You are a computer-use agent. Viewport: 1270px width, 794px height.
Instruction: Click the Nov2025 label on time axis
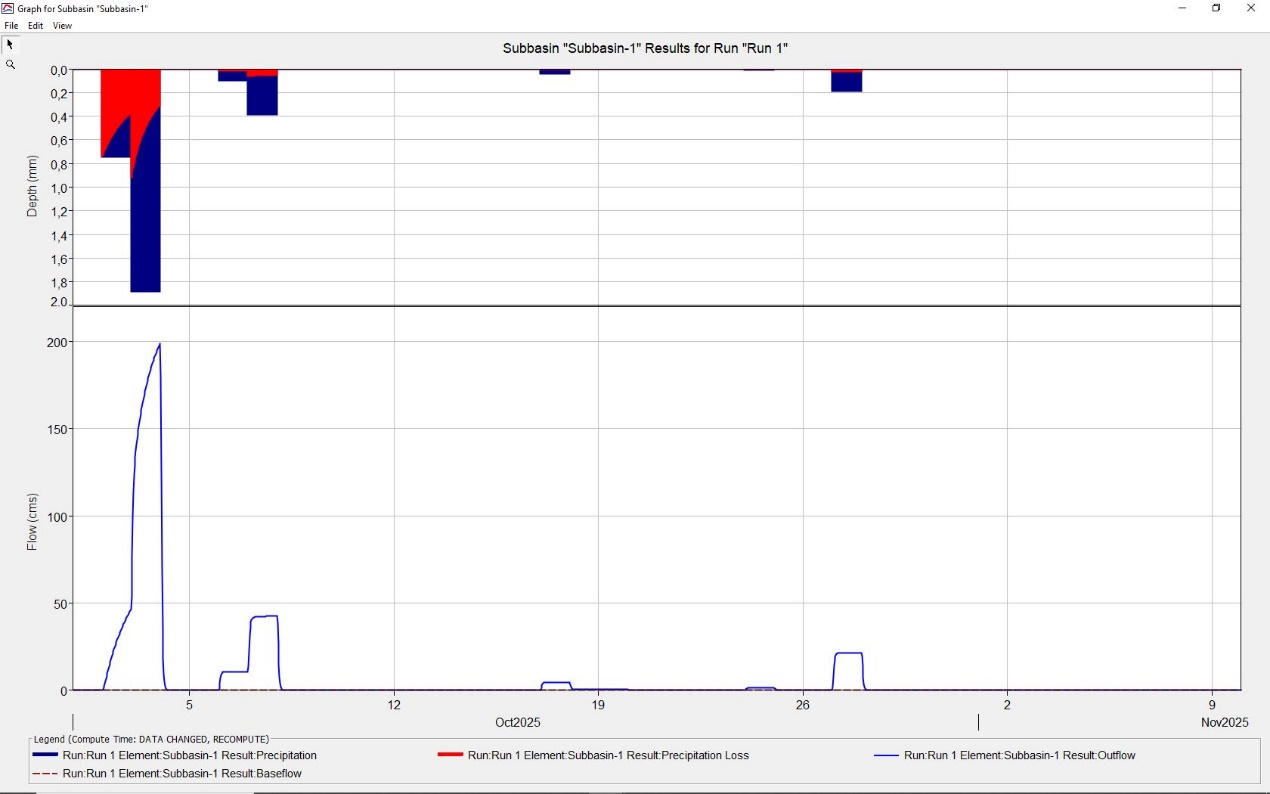1225,722
